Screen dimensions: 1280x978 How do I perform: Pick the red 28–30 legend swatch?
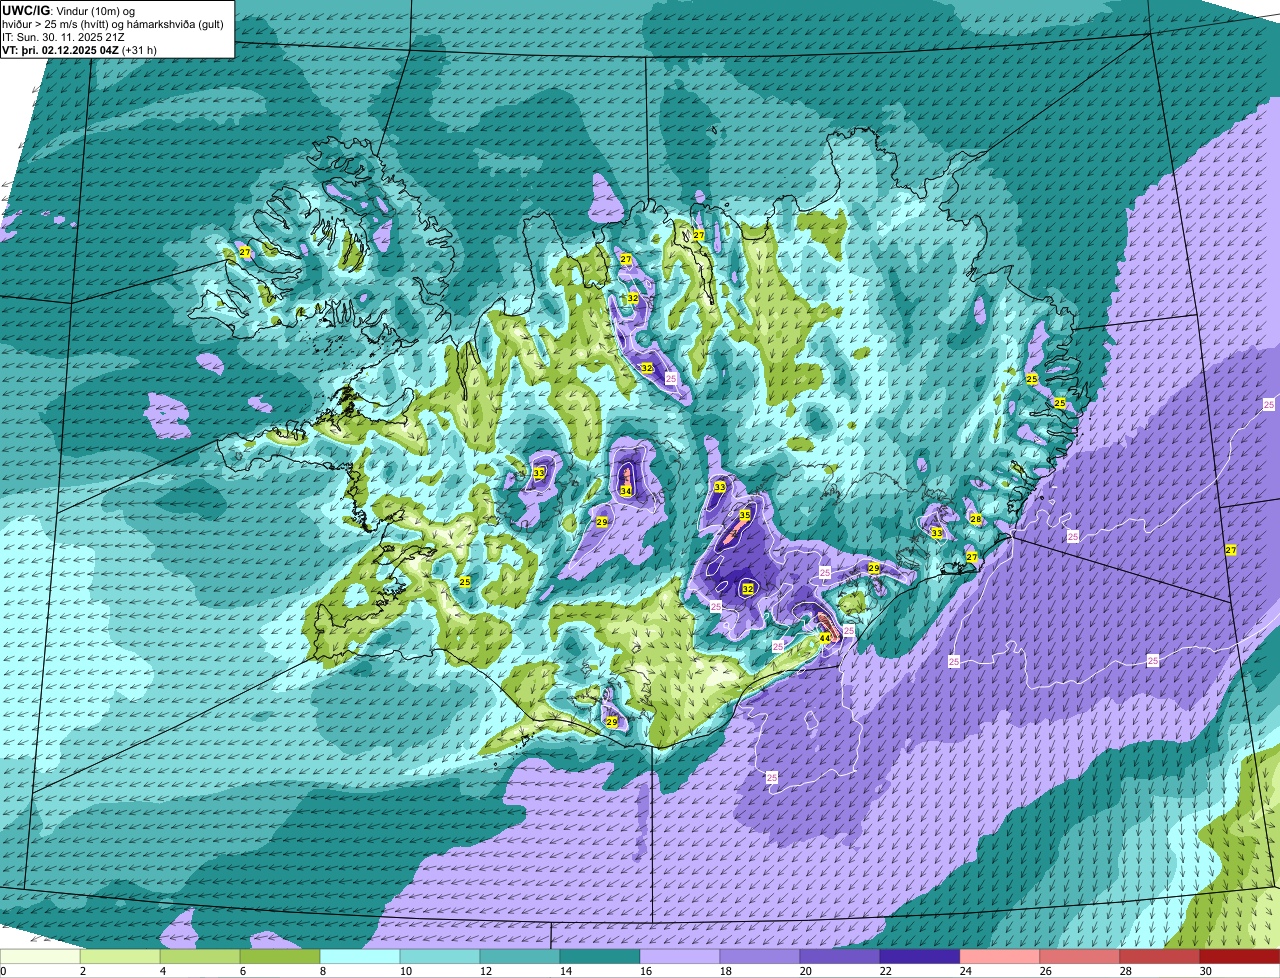point(1160,956)
